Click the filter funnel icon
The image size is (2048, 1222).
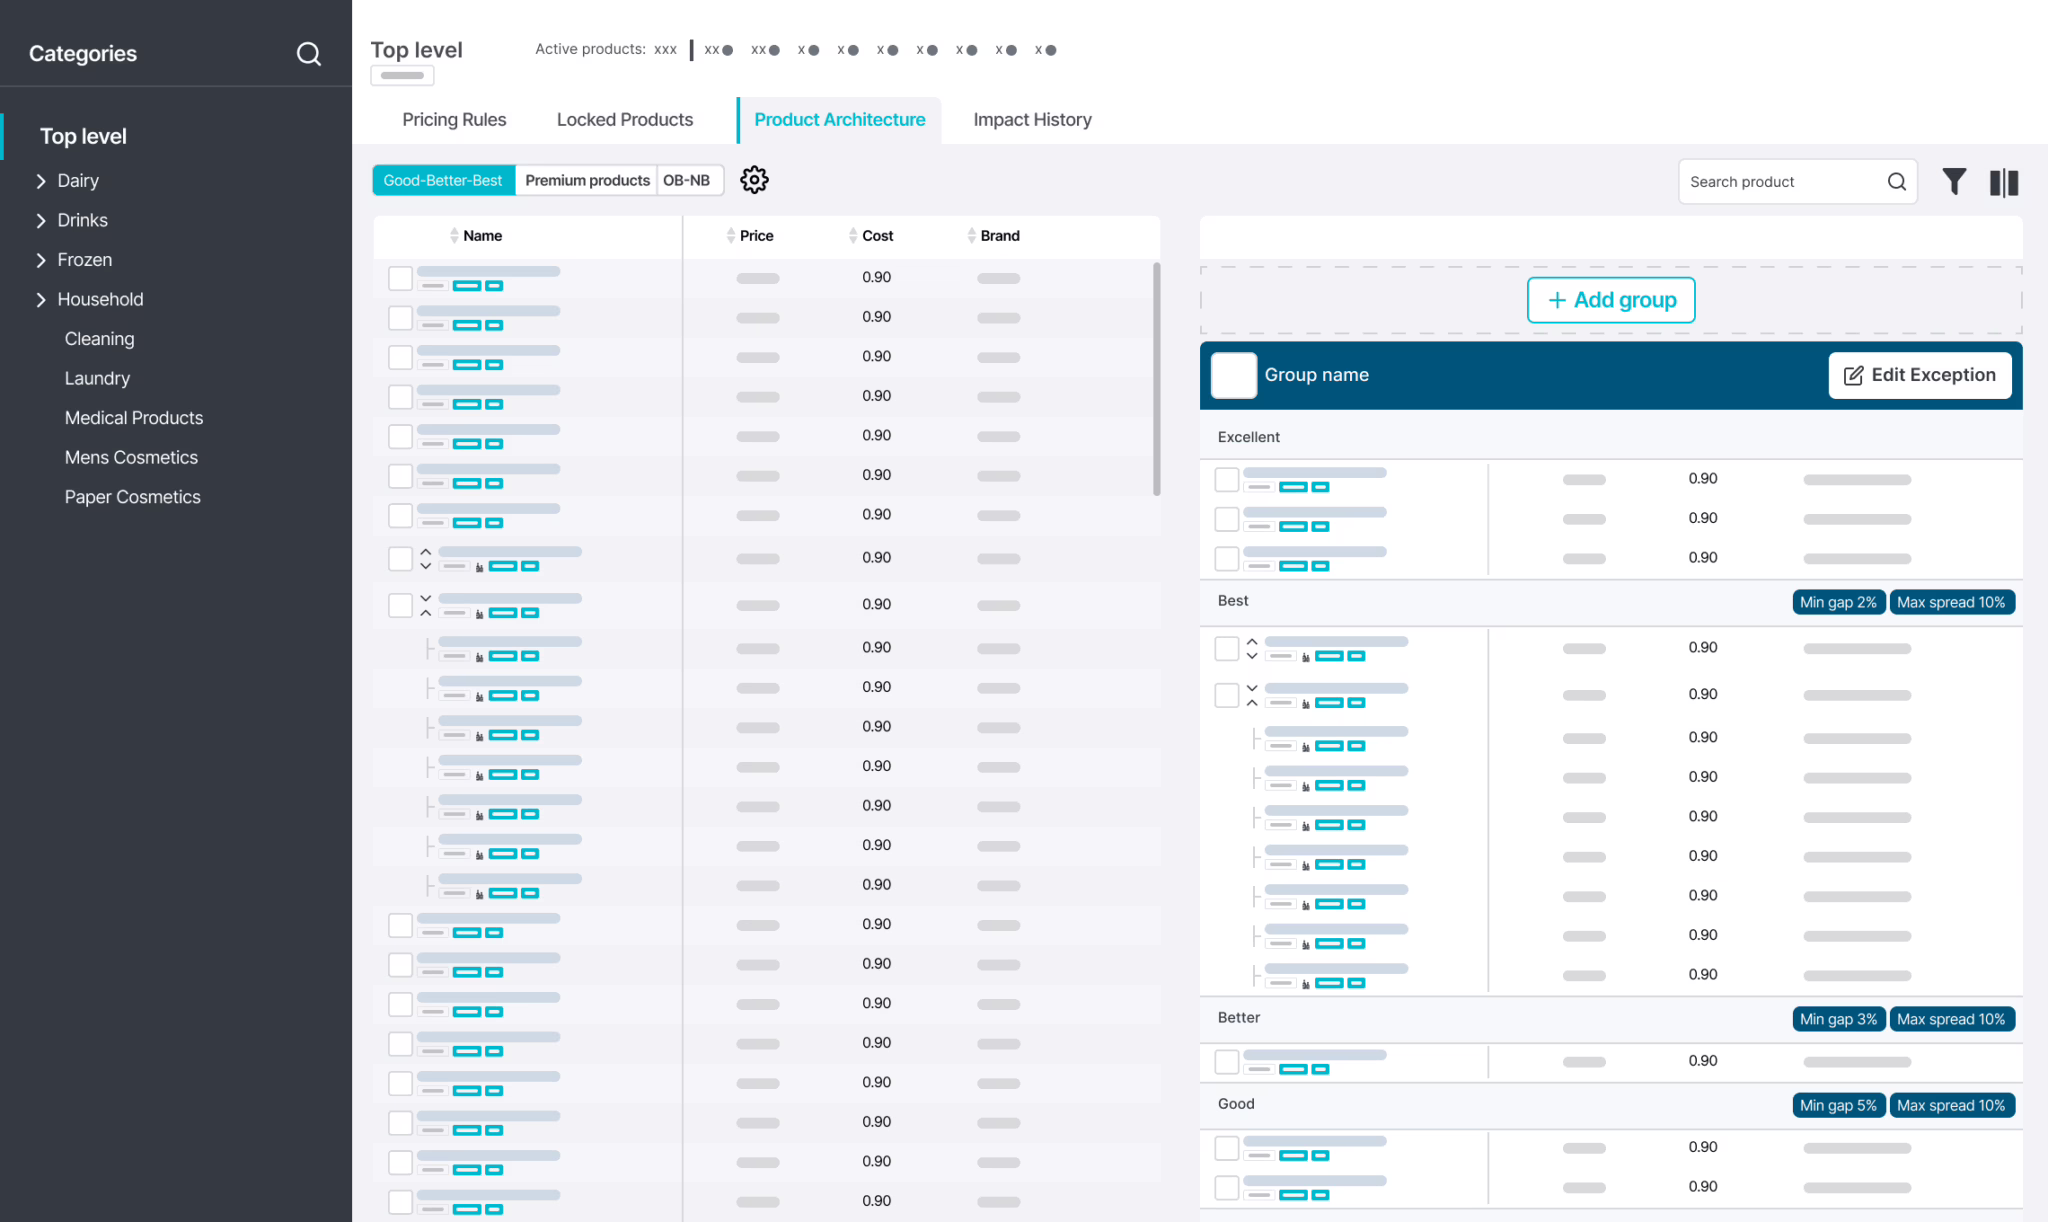pos(1954,182)
